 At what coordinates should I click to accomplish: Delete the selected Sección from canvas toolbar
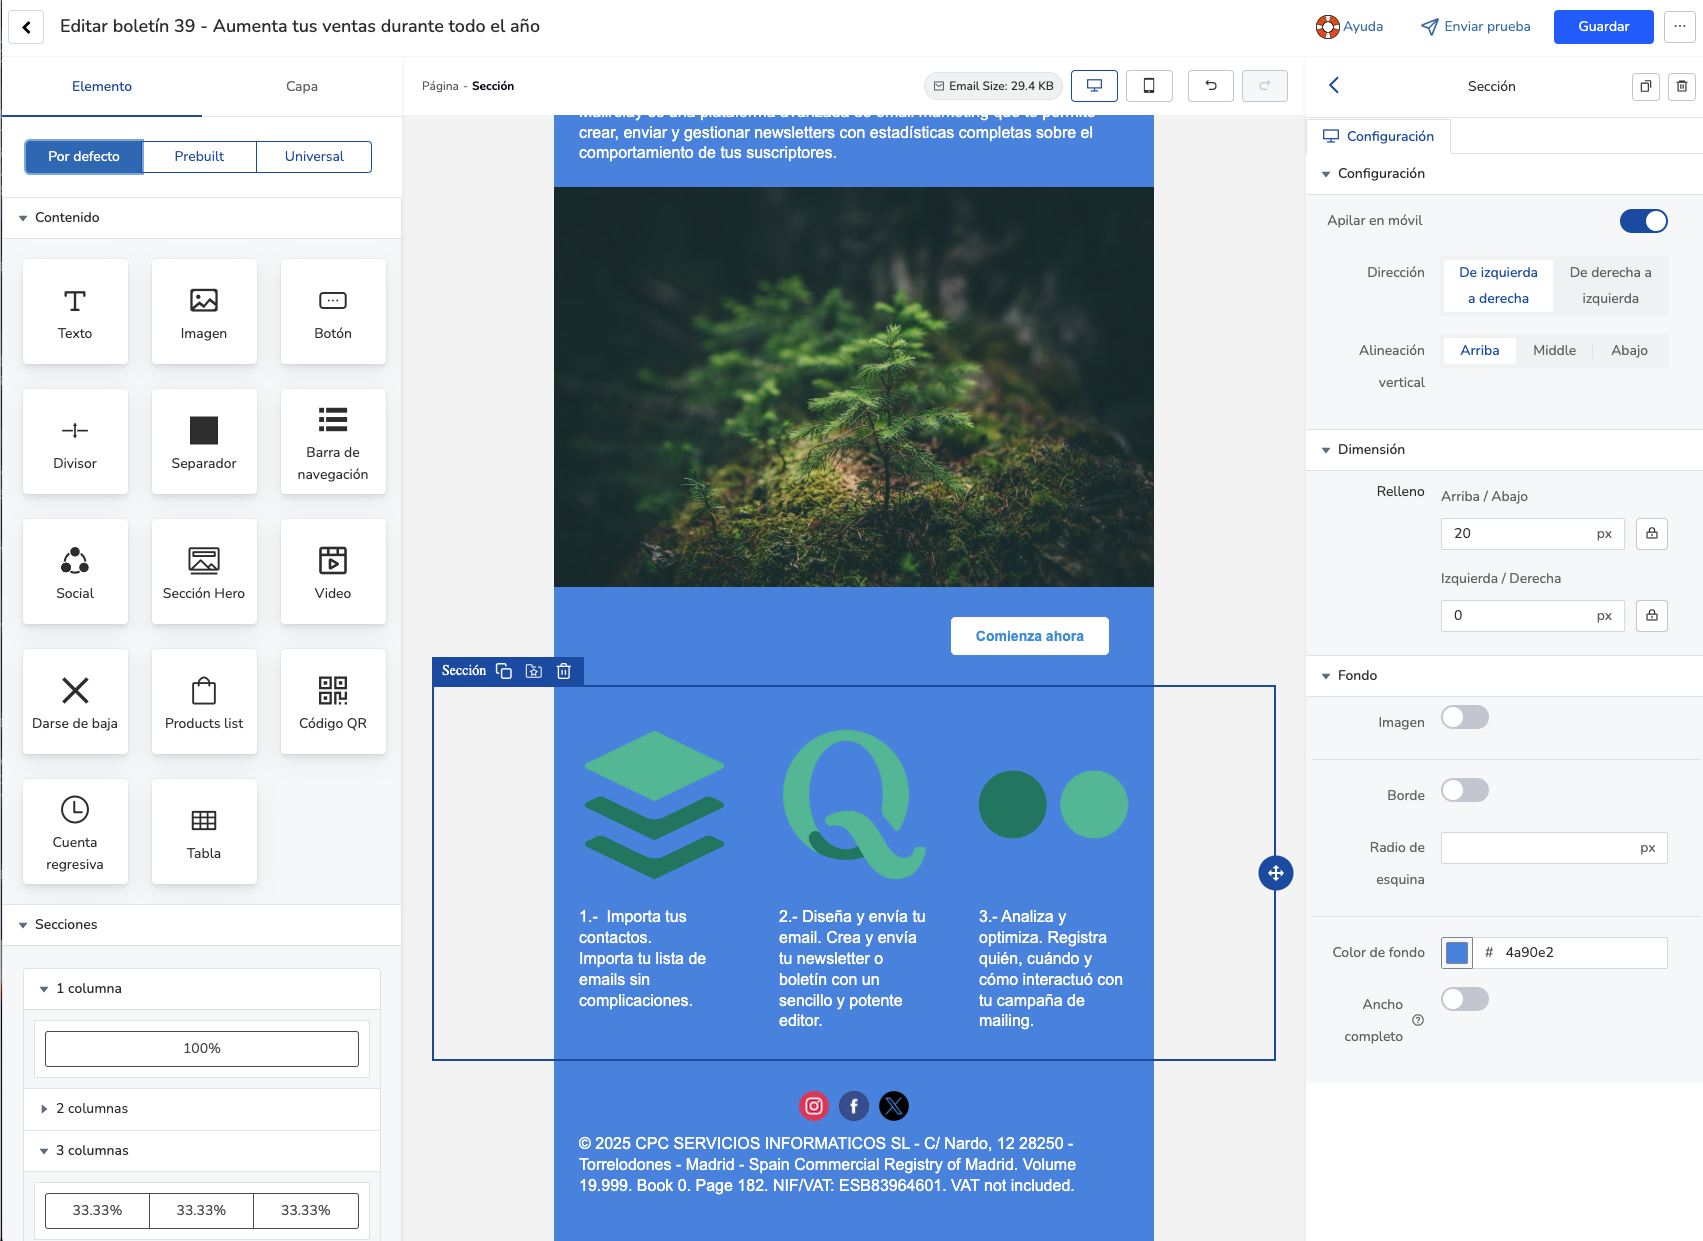click(x=564, y=671)
